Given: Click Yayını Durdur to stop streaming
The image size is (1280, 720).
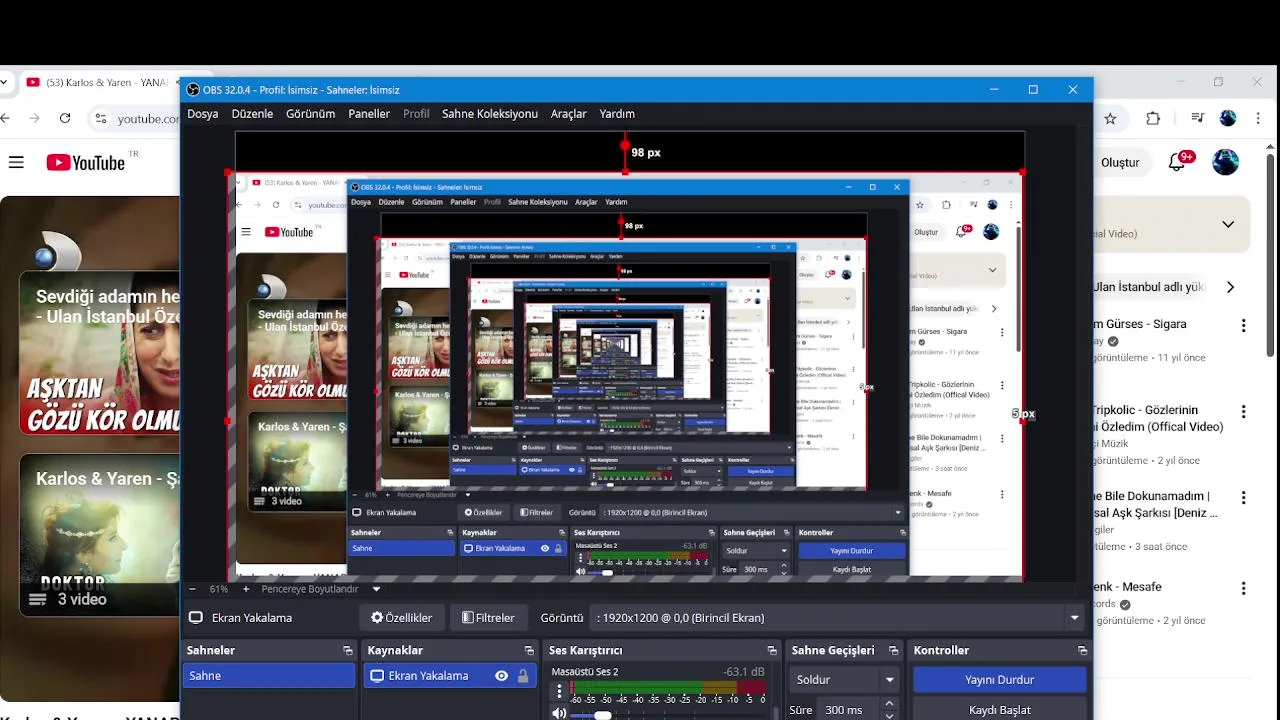Looking at the screenshot, I should (x=999, y=680).
